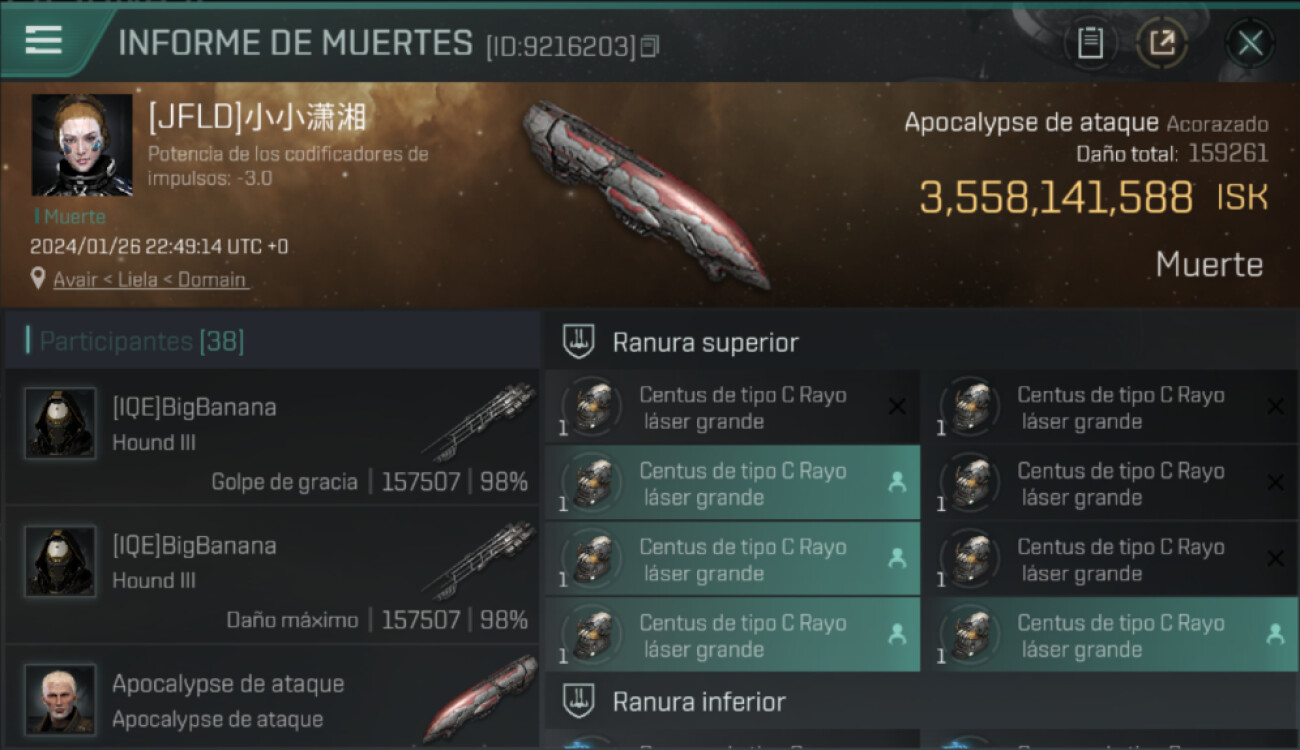Close the Informe de Muertes window
Viewport: 1300px width, 750px height.
tap(1250, 43)
